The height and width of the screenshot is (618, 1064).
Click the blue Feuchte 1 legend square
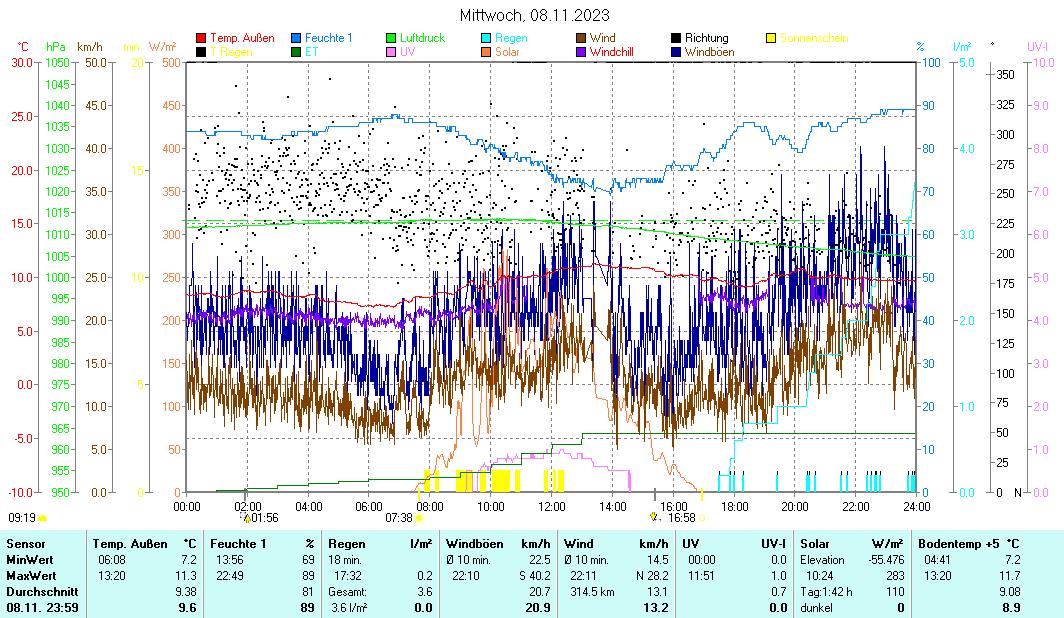[x=297, y=38]
